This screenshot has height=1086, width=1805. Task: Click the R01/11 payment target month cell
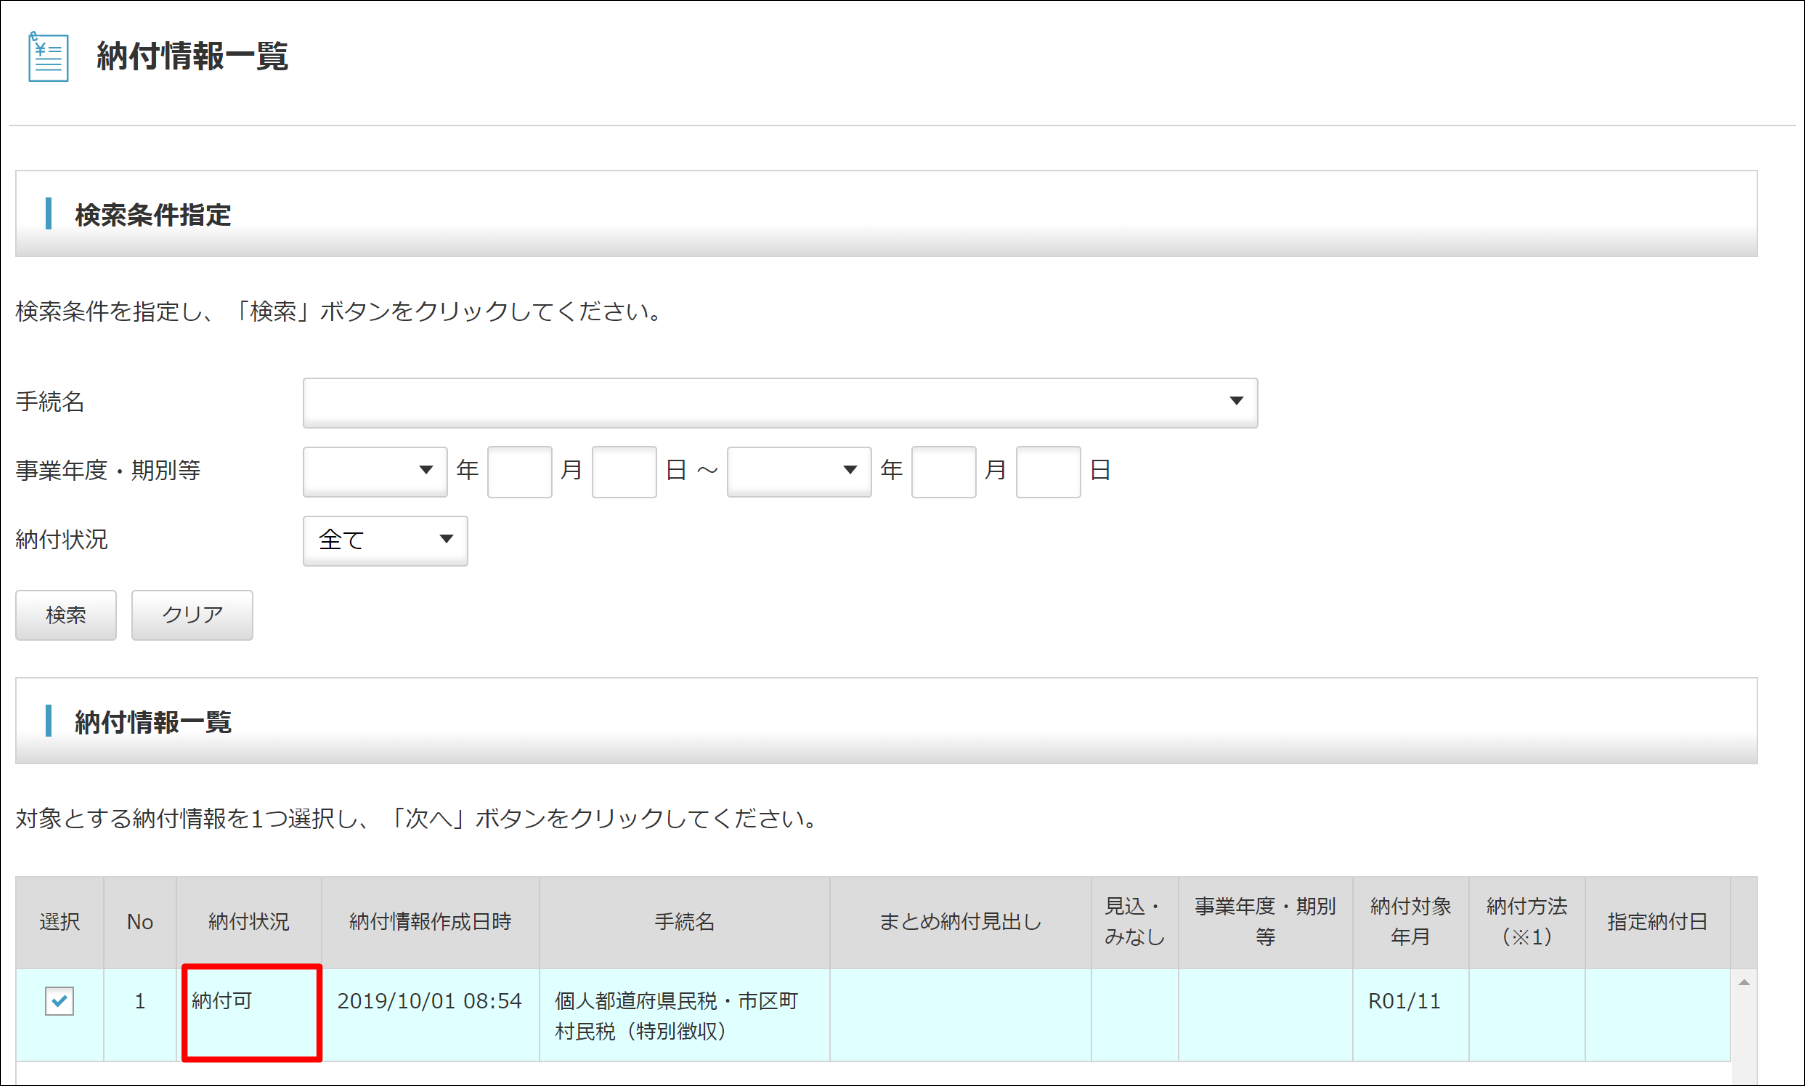point(1404,1001)
